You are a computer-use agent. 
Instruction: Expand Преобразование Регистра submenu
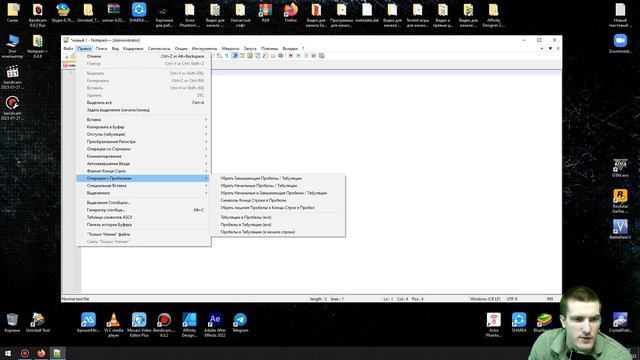(144, 142)
